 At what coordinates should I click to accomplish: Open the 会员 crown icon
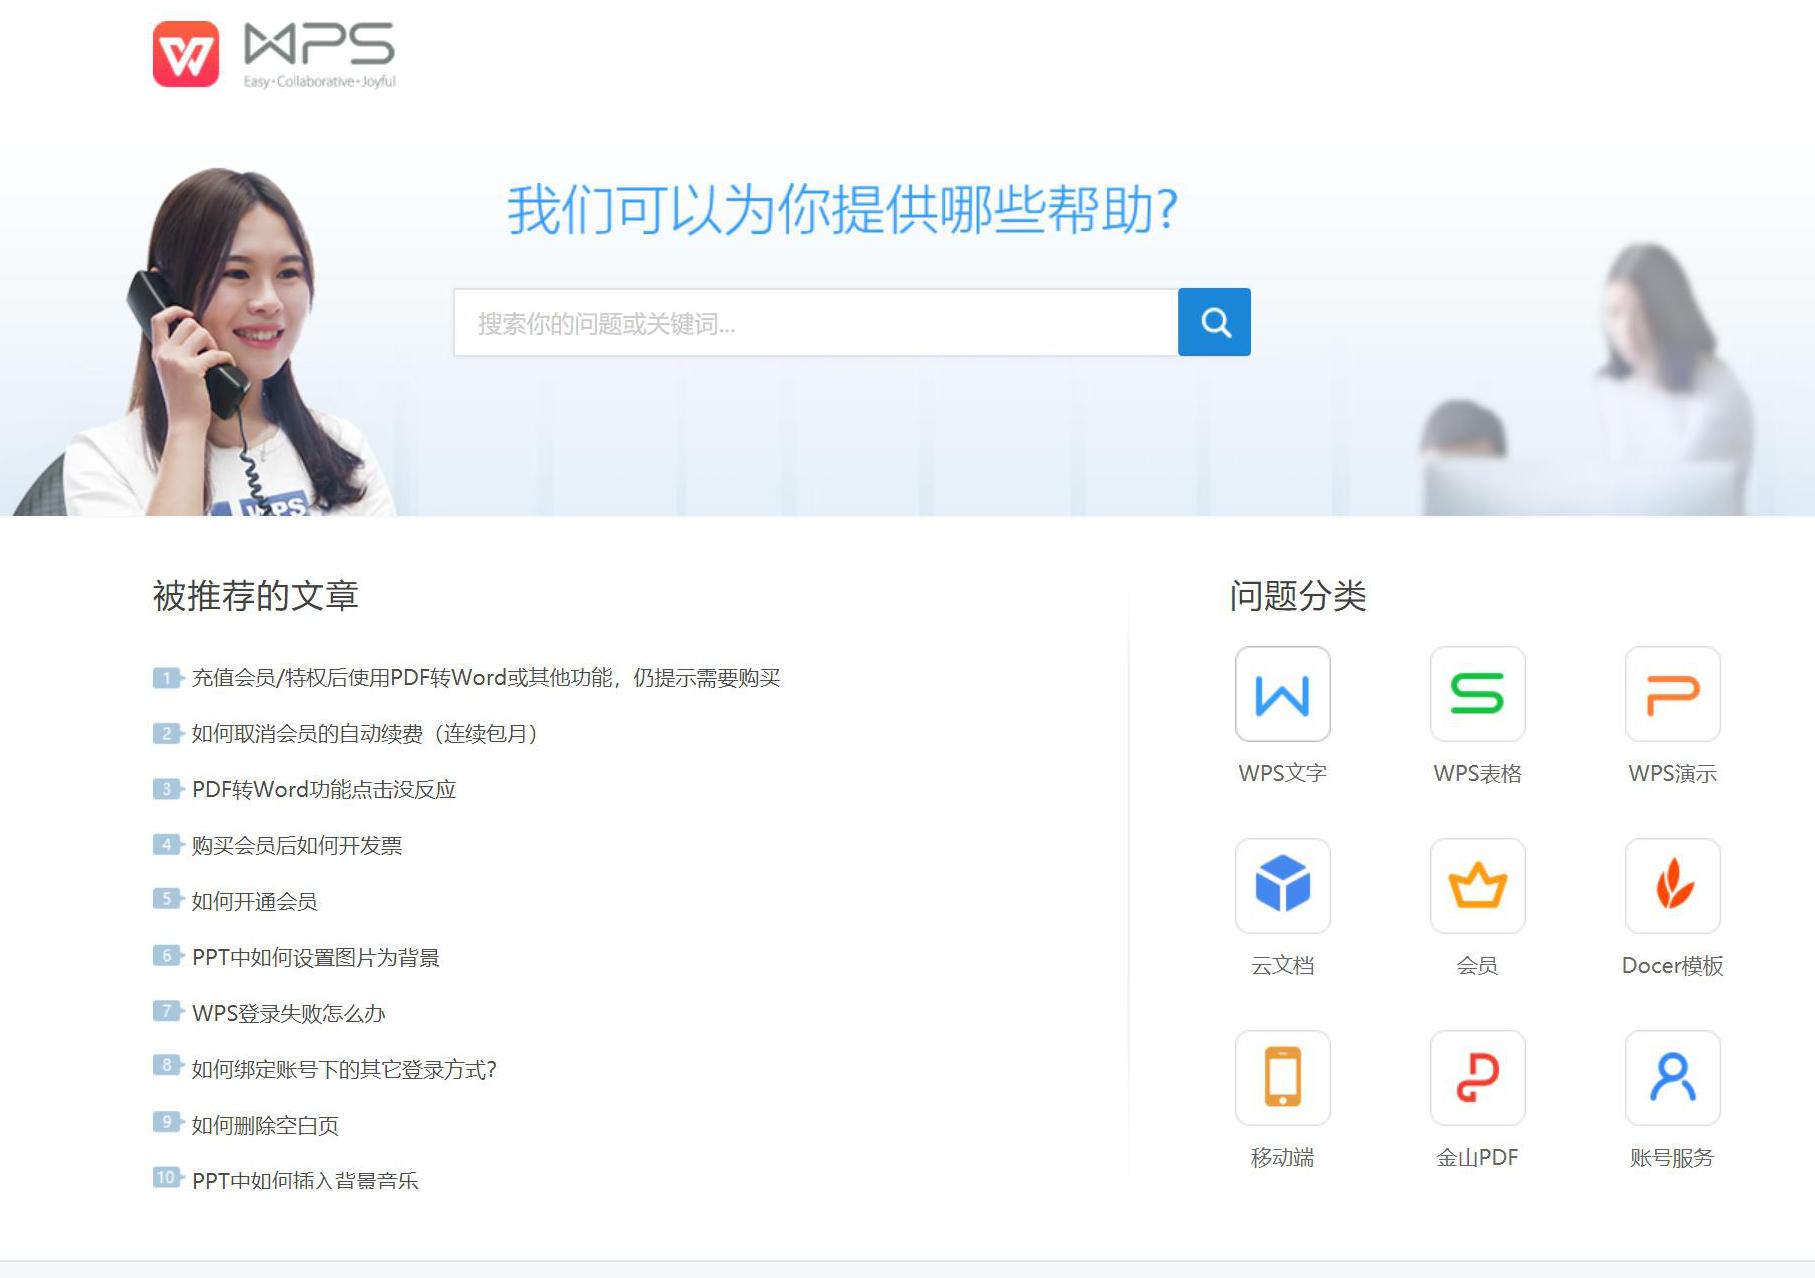click(x=1477, y=887)
